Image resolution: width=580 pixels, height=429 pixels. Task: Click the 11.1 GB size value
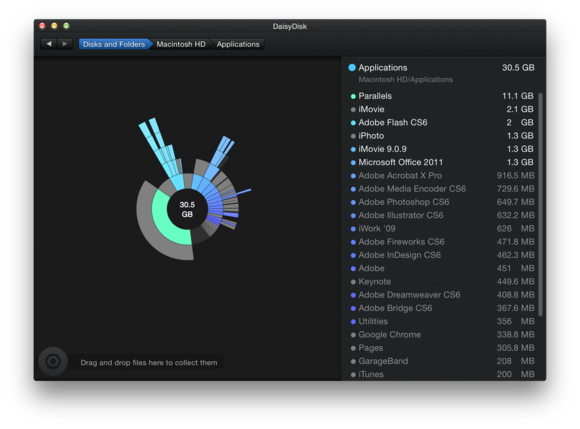coord(517,96)
